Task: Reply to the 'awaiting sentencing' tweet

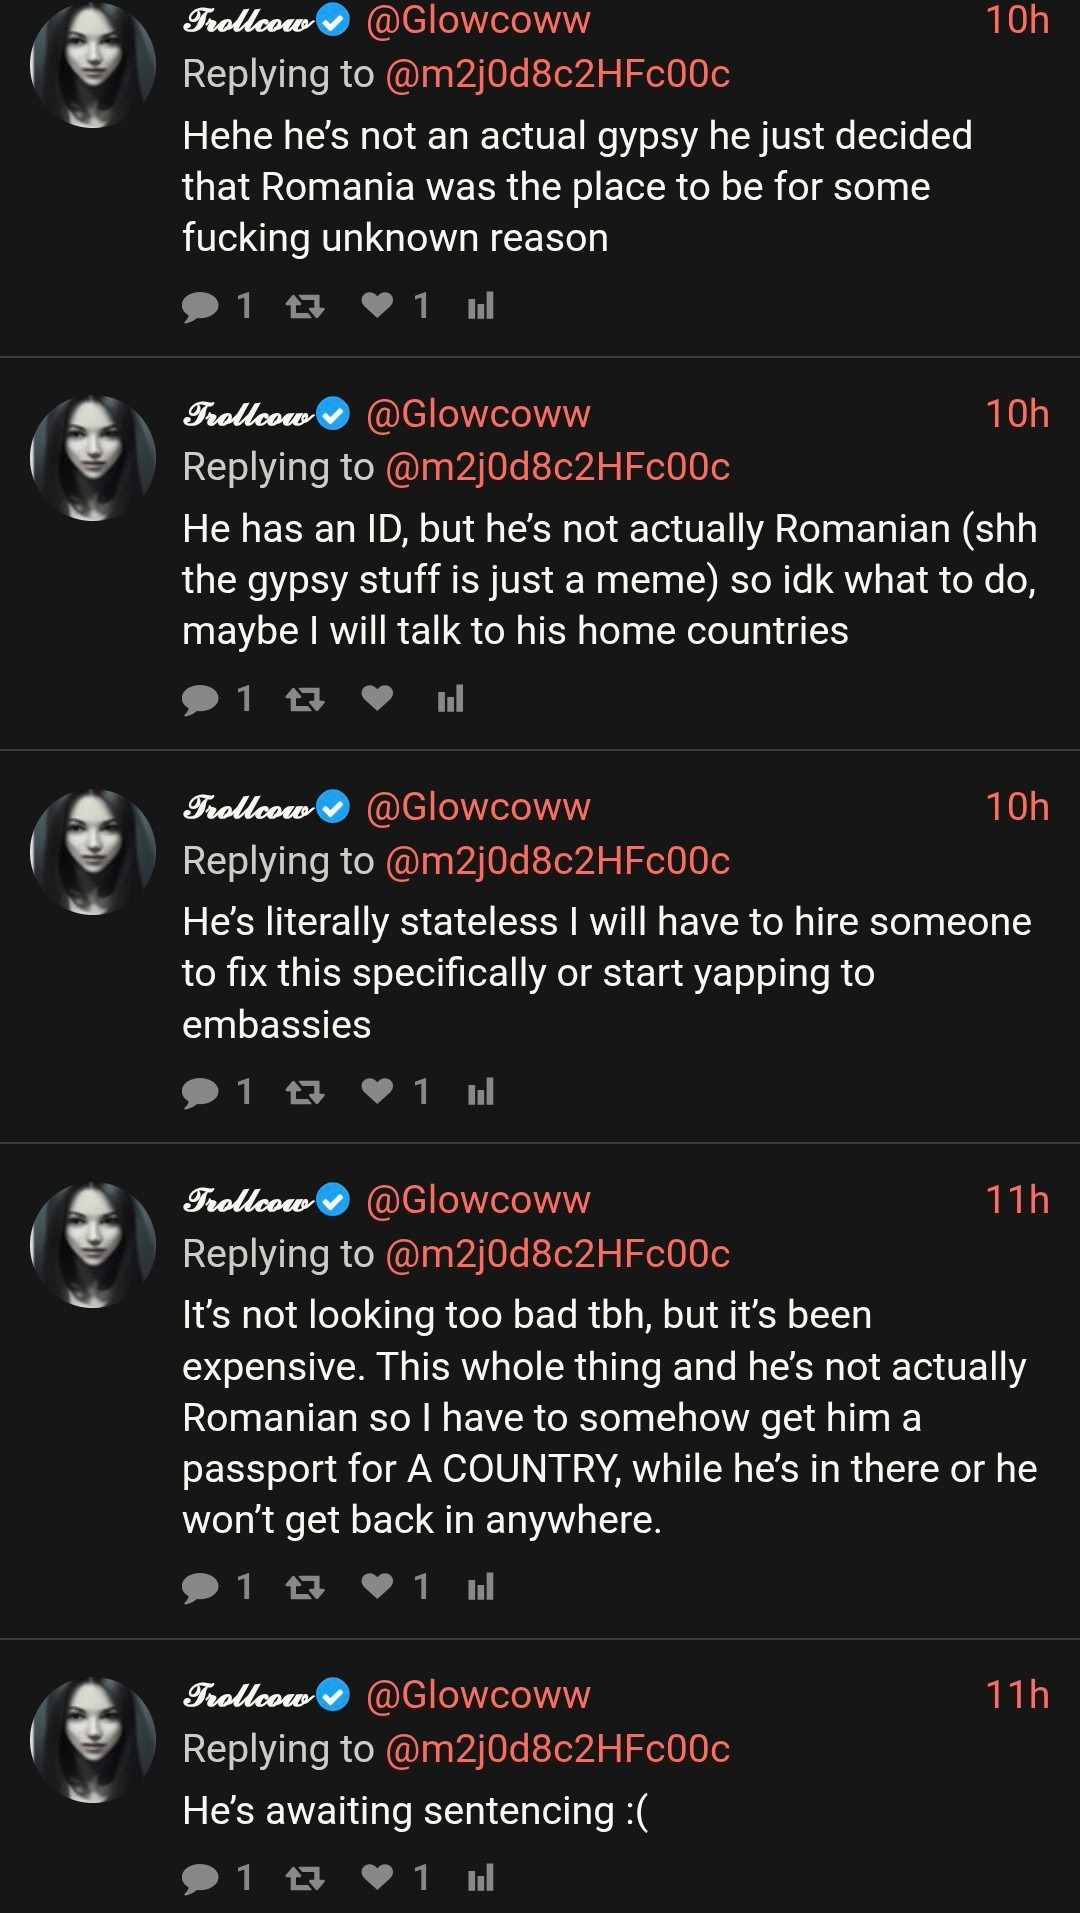Action: click(201, 1878)
